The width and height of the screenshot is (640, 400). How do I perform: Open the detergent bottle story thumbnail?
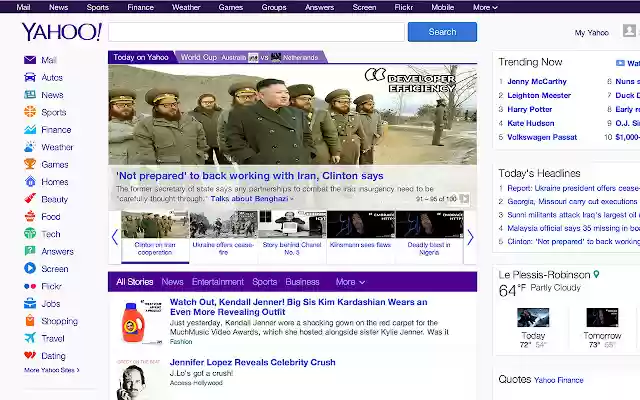pos(139,322)
